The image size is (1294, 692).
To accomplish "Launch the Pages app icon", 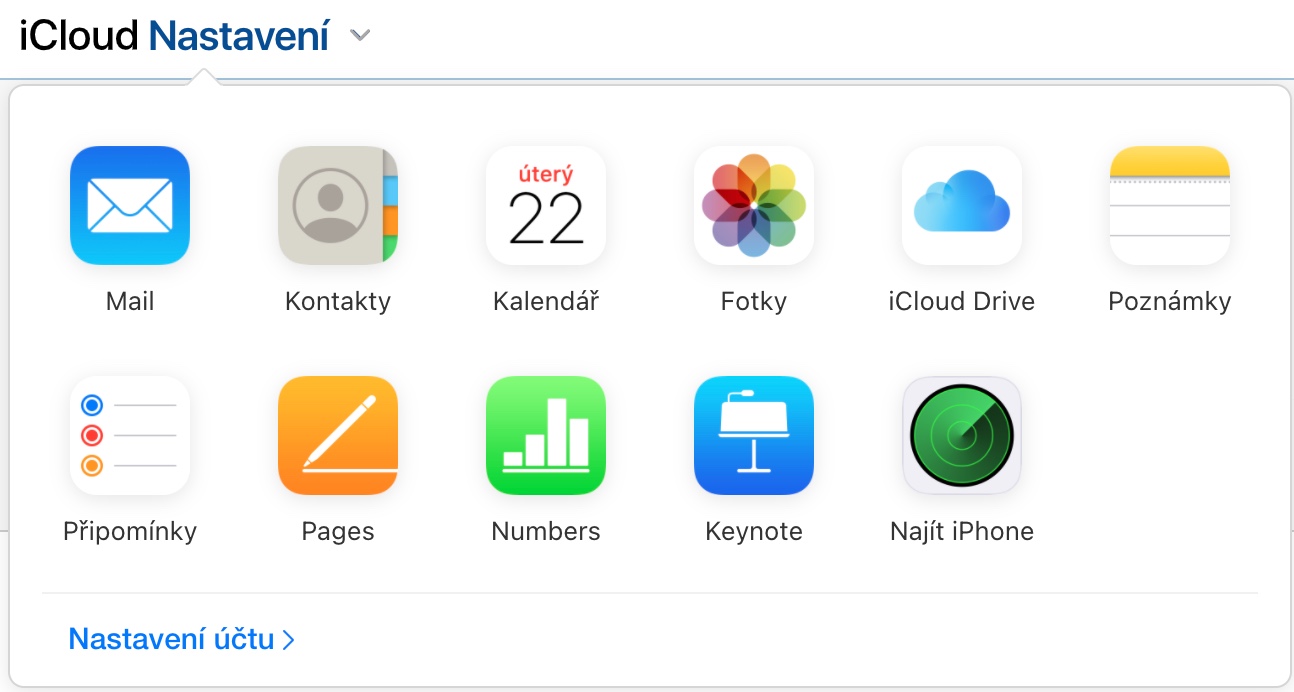I will [x=338, y=436].
